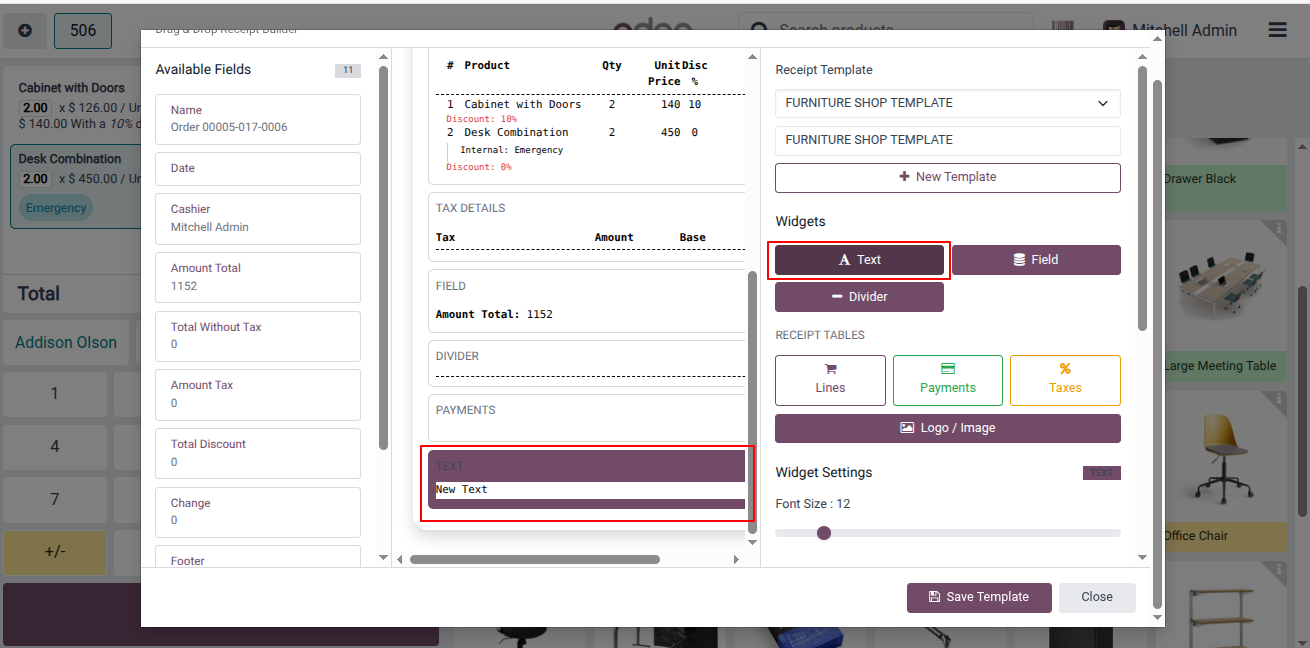Open the Receipt Template dropdown

tap(948, 103)
